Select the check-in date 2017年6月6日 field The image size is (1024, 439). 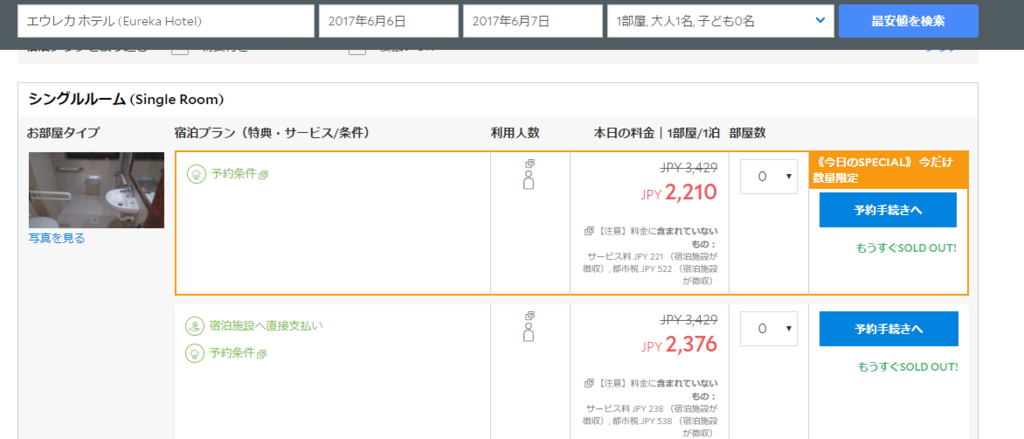point(389,21)
